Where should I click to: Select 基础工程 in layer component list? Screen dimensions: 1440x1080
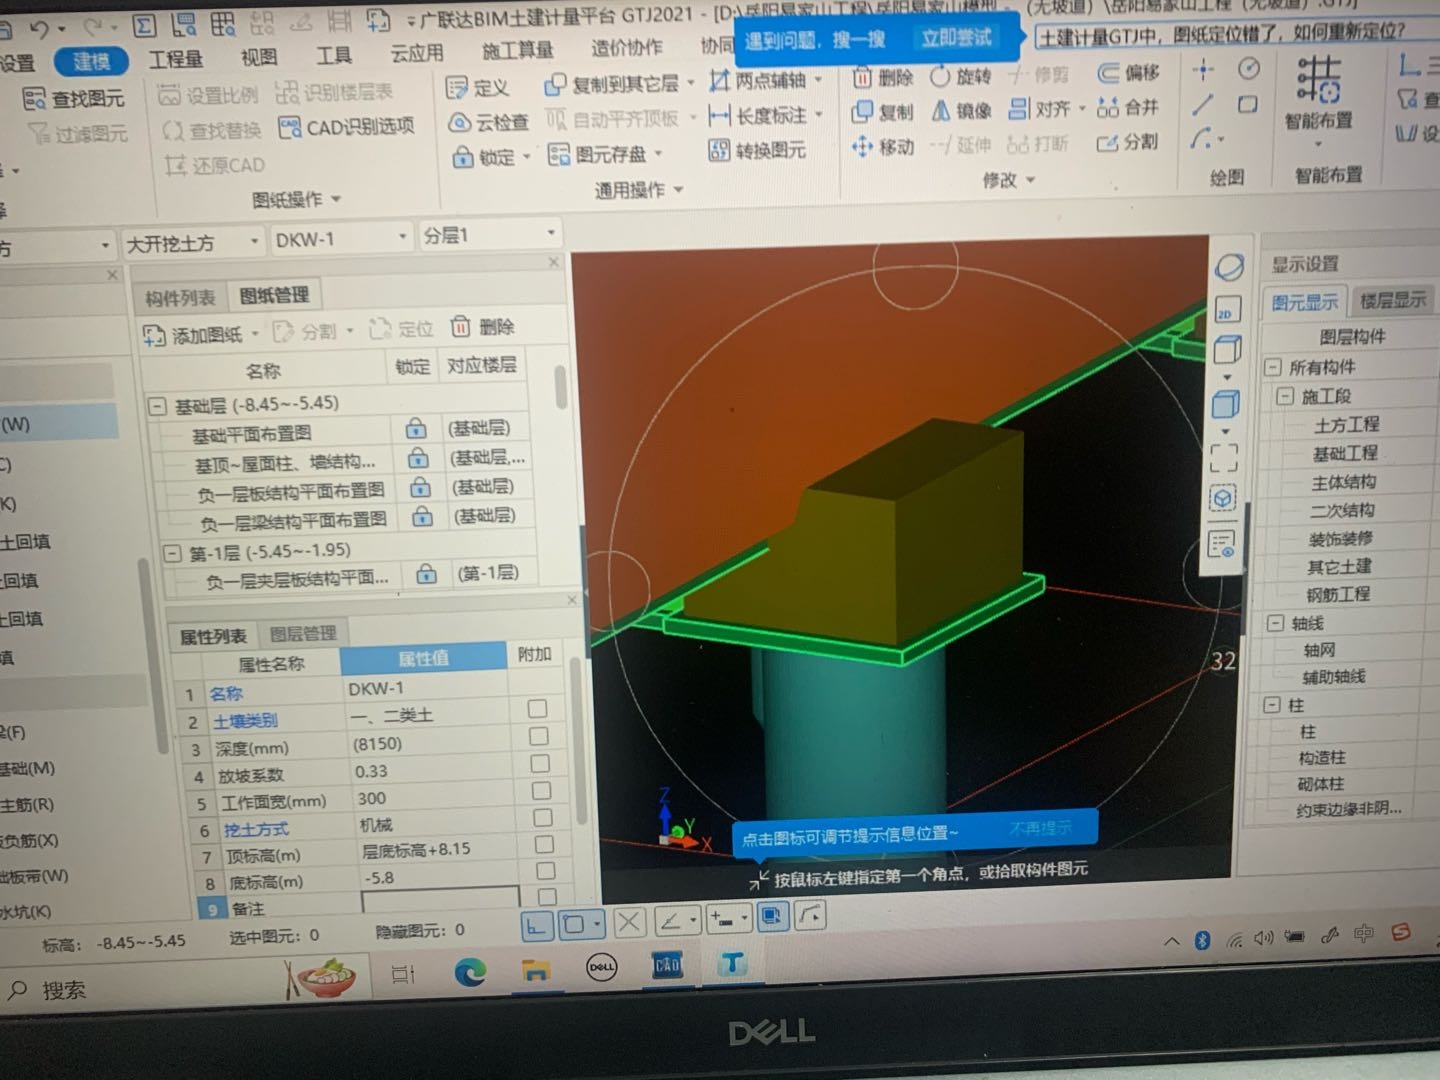point(1345,454)
